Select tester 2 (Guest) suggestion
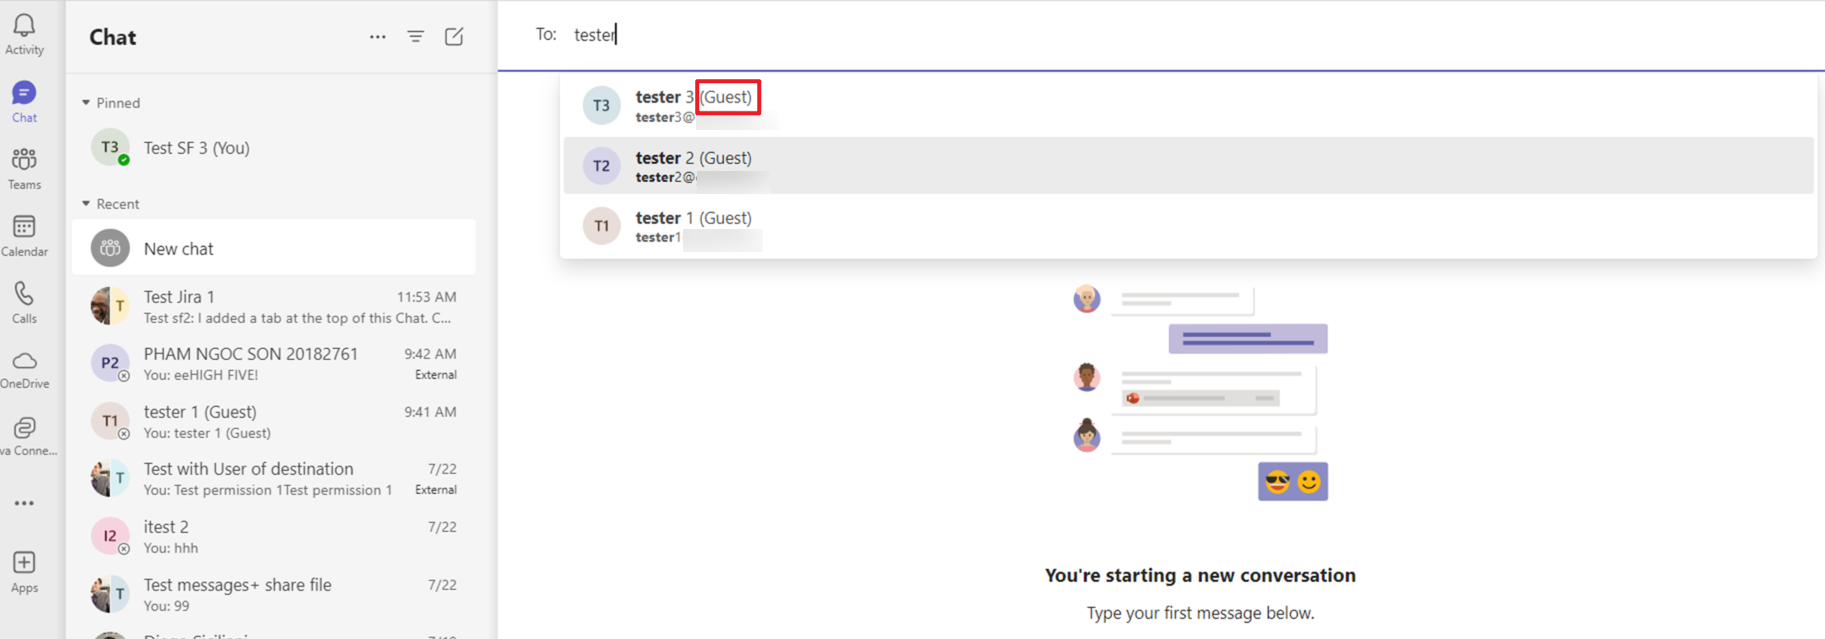Viewport: 1825px width, 639px height. pos(1188,166)
